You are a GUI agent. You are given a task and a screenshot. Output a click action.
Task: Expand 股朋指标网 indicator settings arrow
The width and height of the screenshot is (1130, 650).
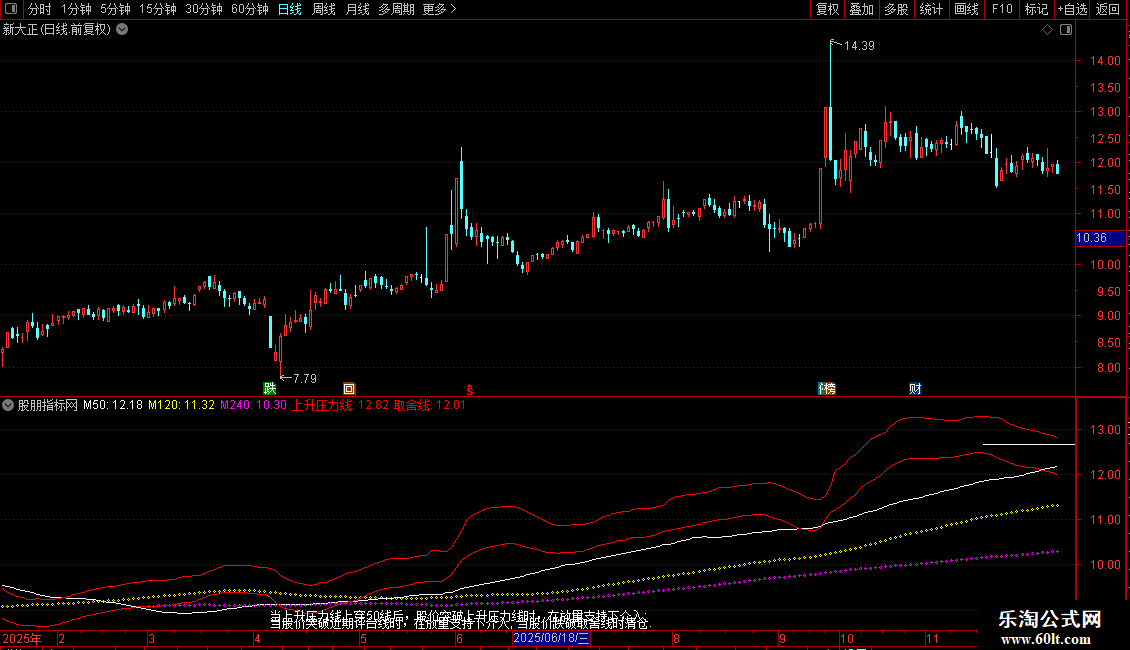[8, 405]
